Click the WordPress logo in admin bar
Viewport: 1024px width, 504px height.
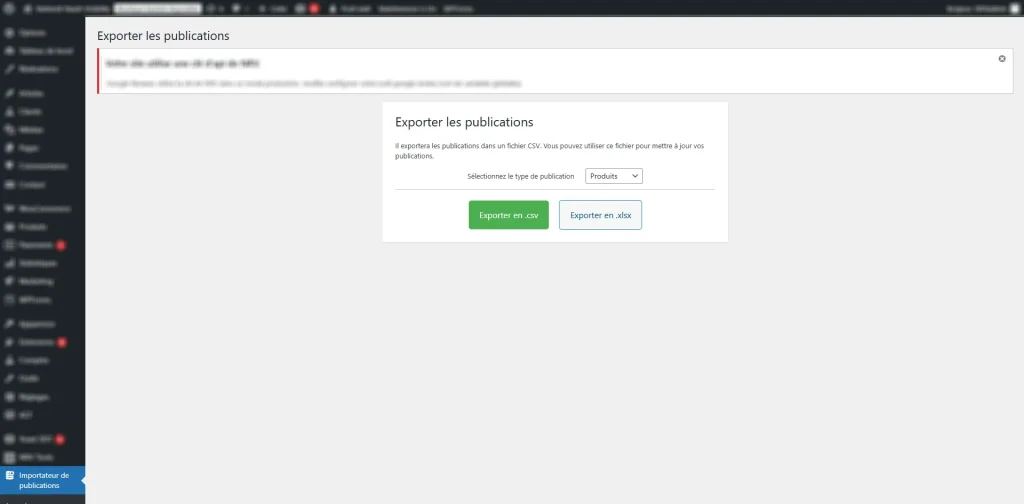click(8, 8)
